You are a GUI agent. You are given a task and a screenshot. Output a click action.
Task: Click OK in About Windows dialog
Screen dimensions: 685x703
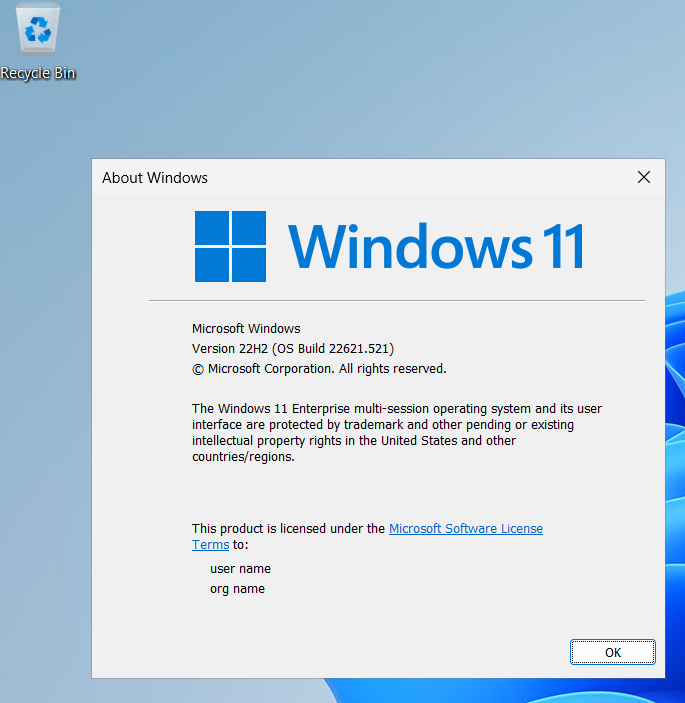point(612,652)
